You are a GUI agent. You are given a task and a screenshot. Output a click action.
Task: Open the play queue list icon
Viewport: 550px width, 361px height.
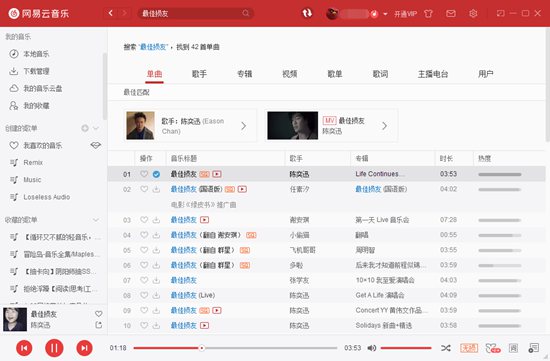tap(533, 348)
